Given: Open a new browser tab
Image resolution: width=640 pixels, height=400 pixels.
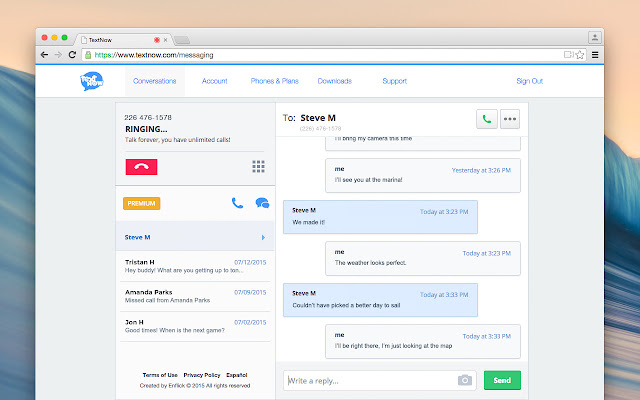Looking at the screenshot, I should click(x=182, y=40).
